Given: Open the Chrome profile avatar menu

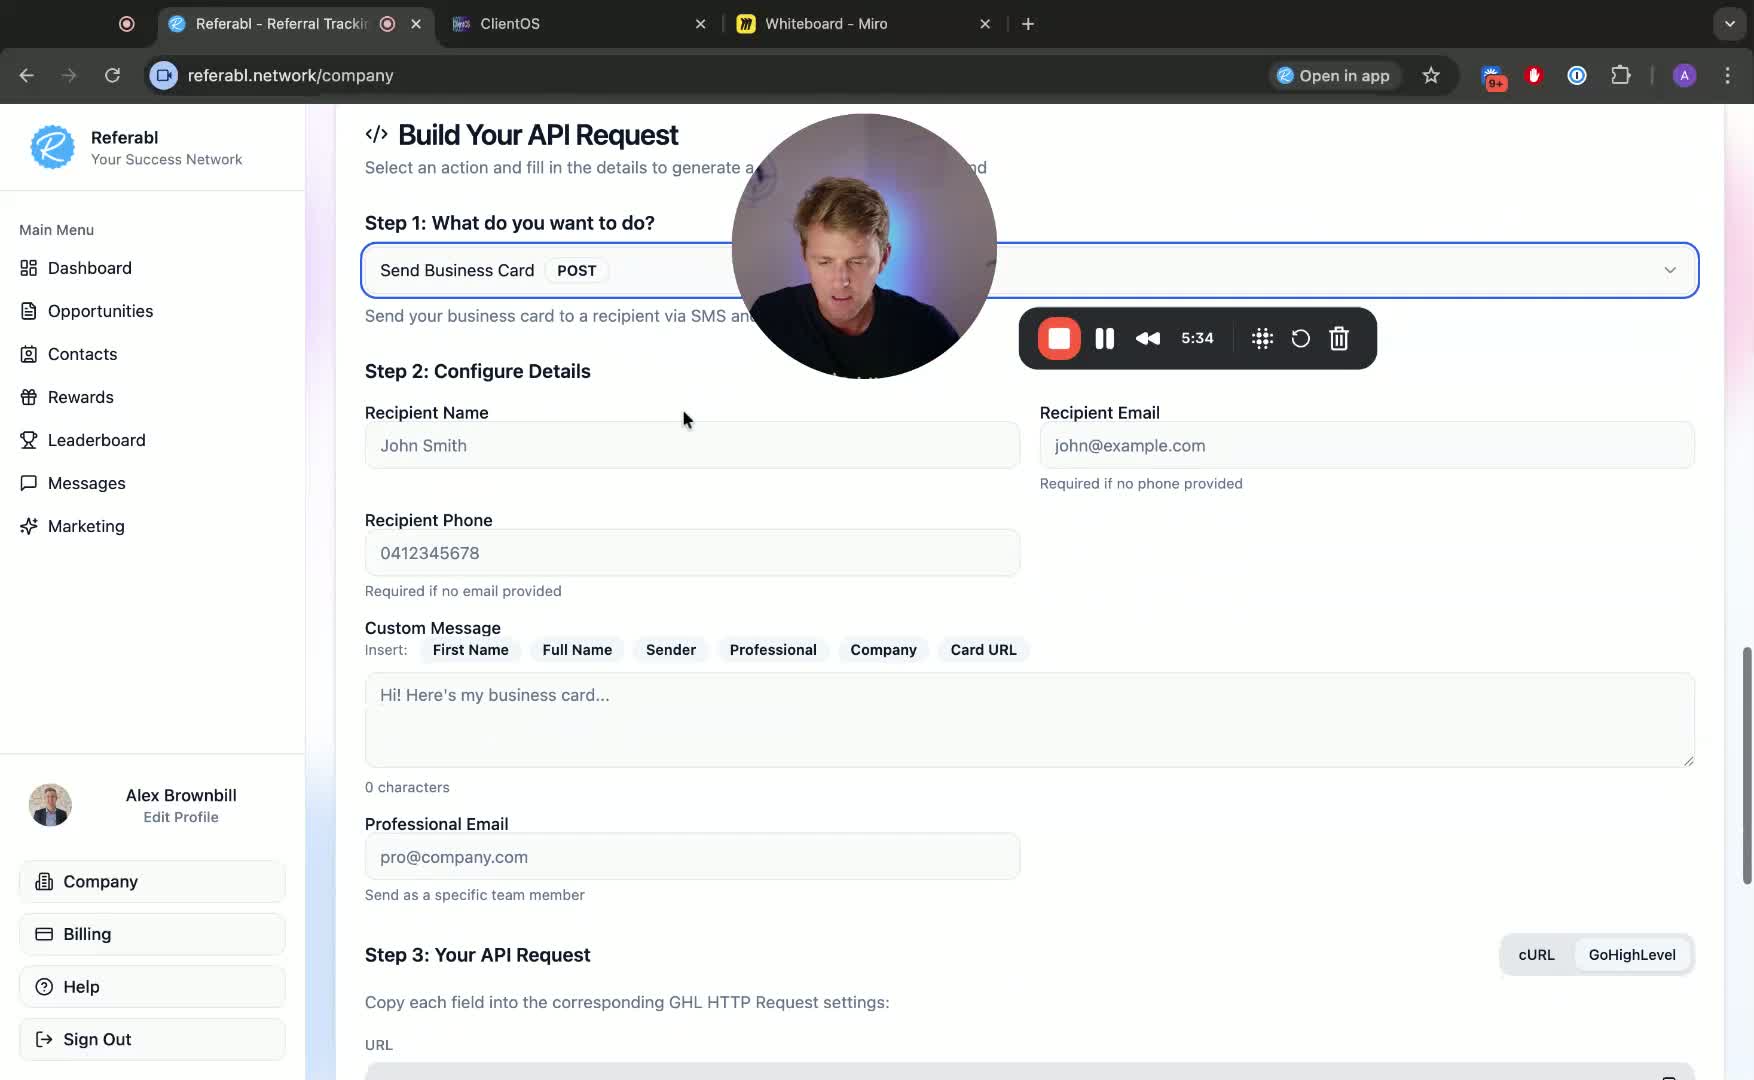Looking at the screenshot, I should pyautogui.click(x=1684, y=75).
